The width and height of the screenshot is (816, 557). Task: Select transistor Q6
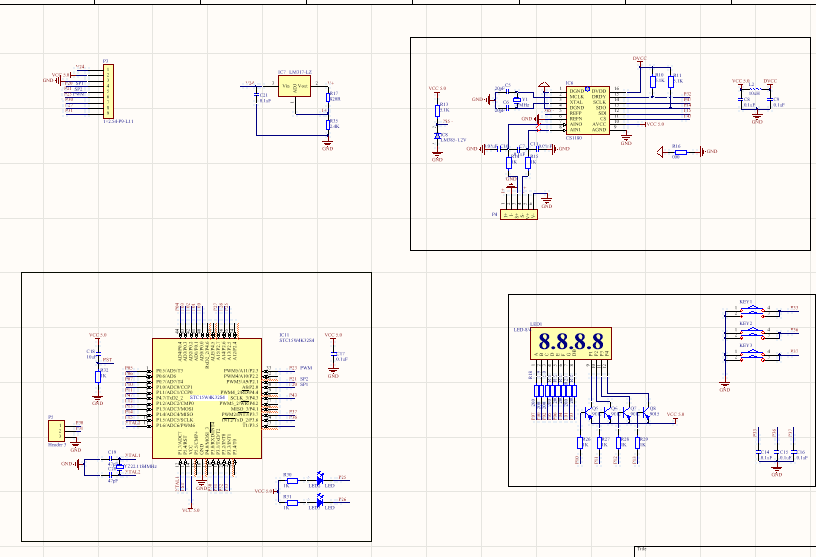click(x=608, y=414)
